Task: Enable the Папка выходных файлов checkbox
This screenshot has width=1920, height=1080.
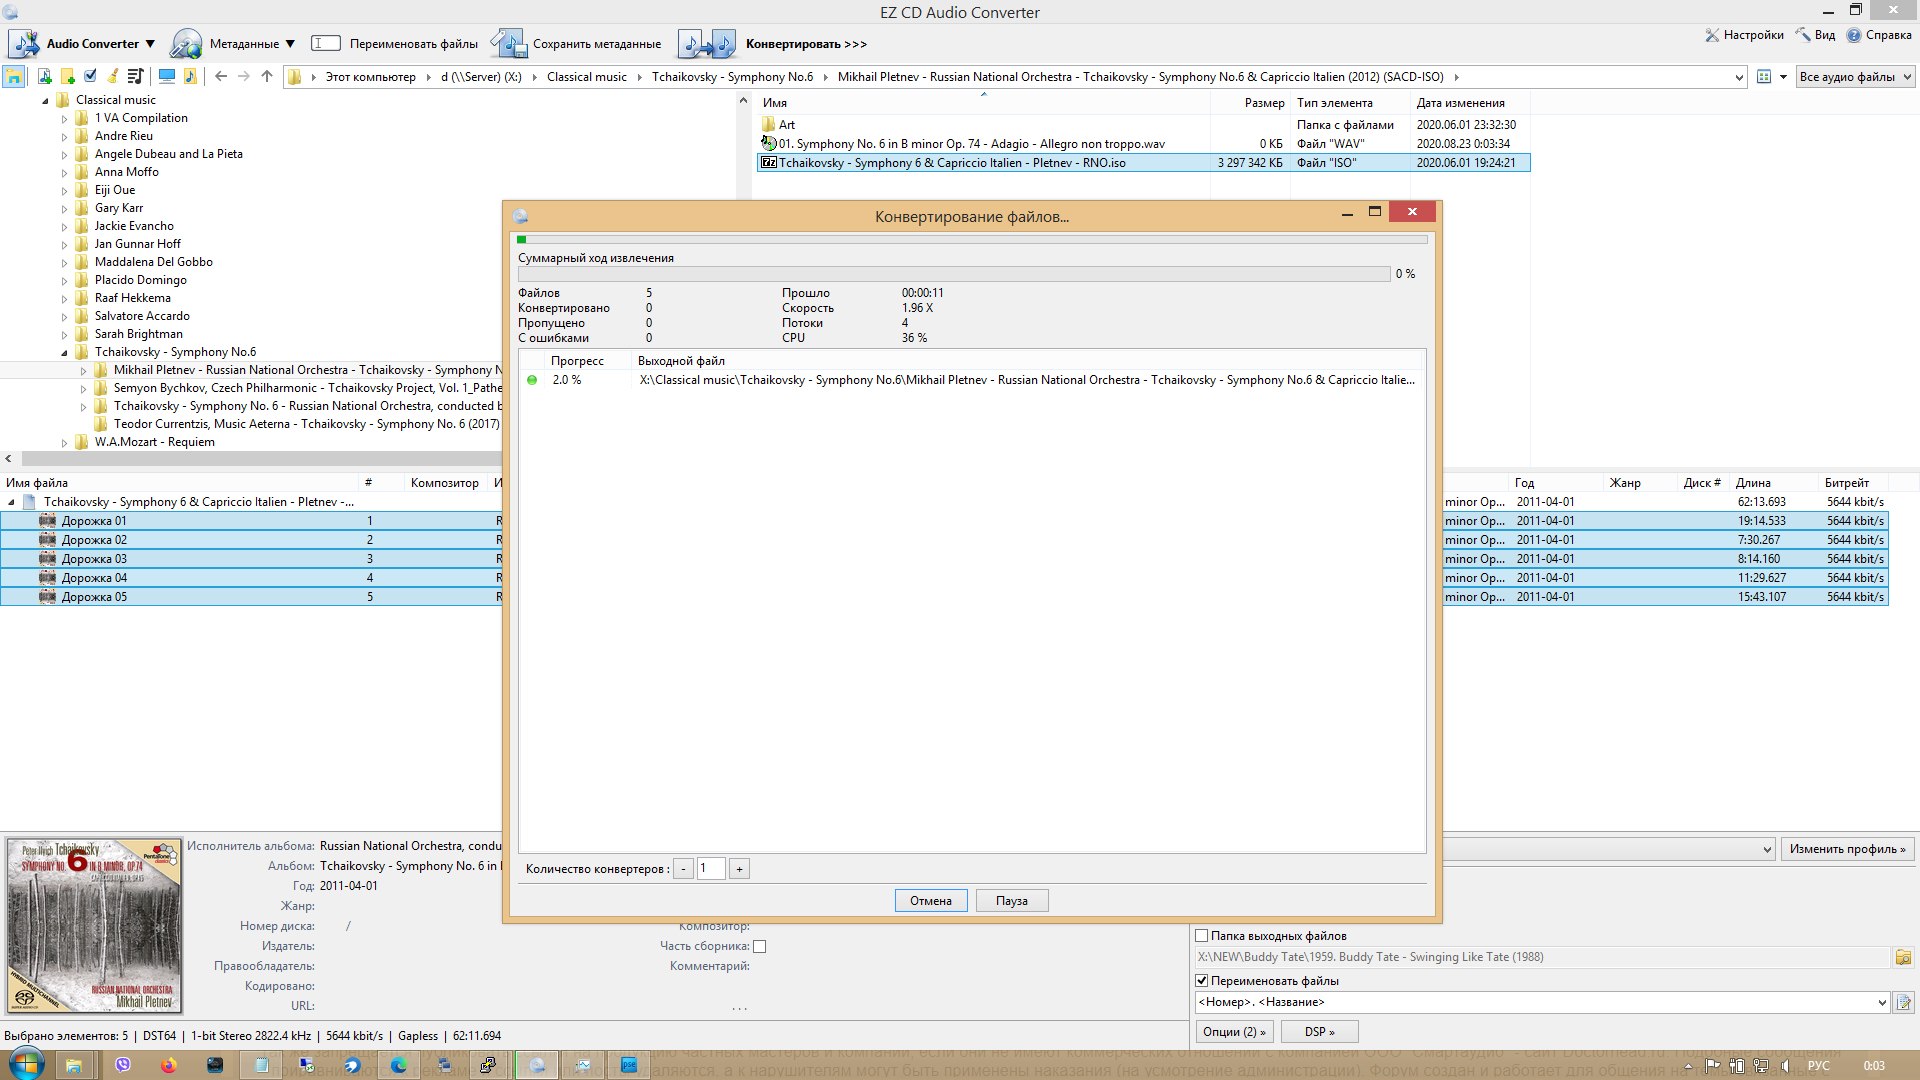Action: [x=1202, y=936]
